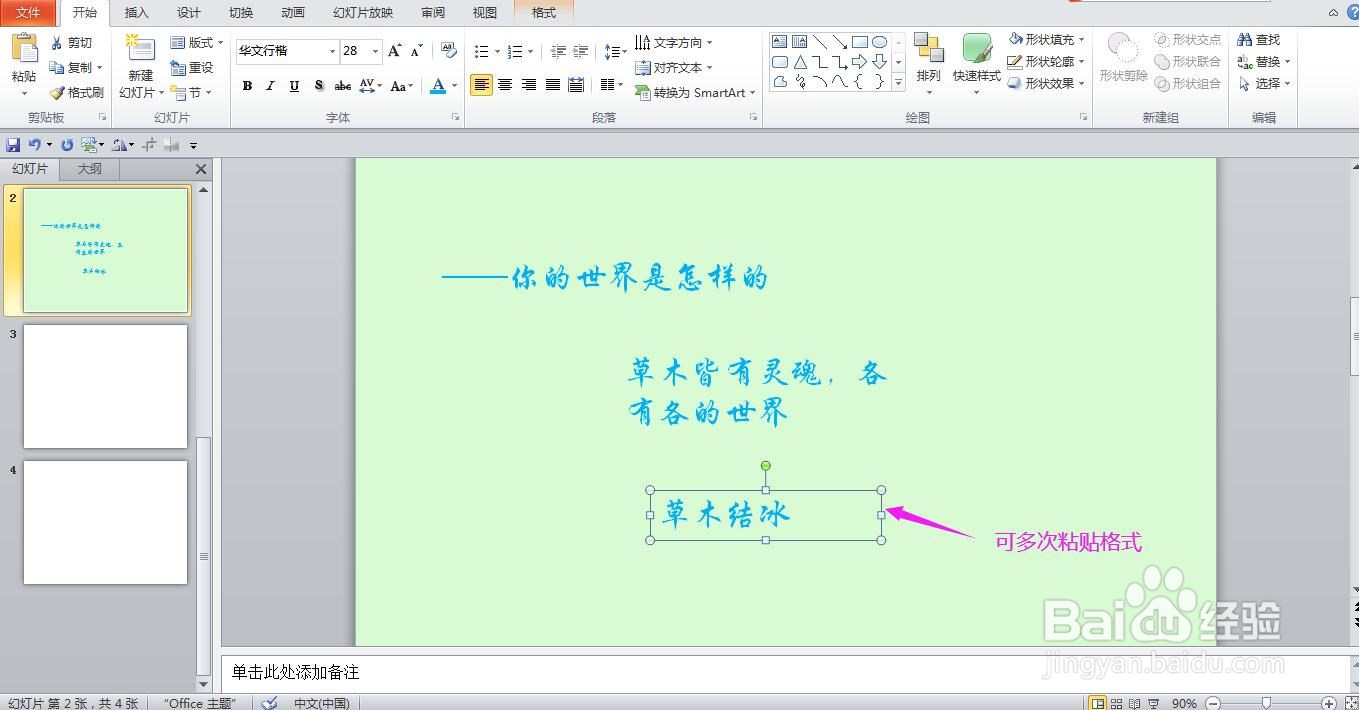Toggle italic formatting
This screenshot has height=710, width=1359.
(270, 86)
